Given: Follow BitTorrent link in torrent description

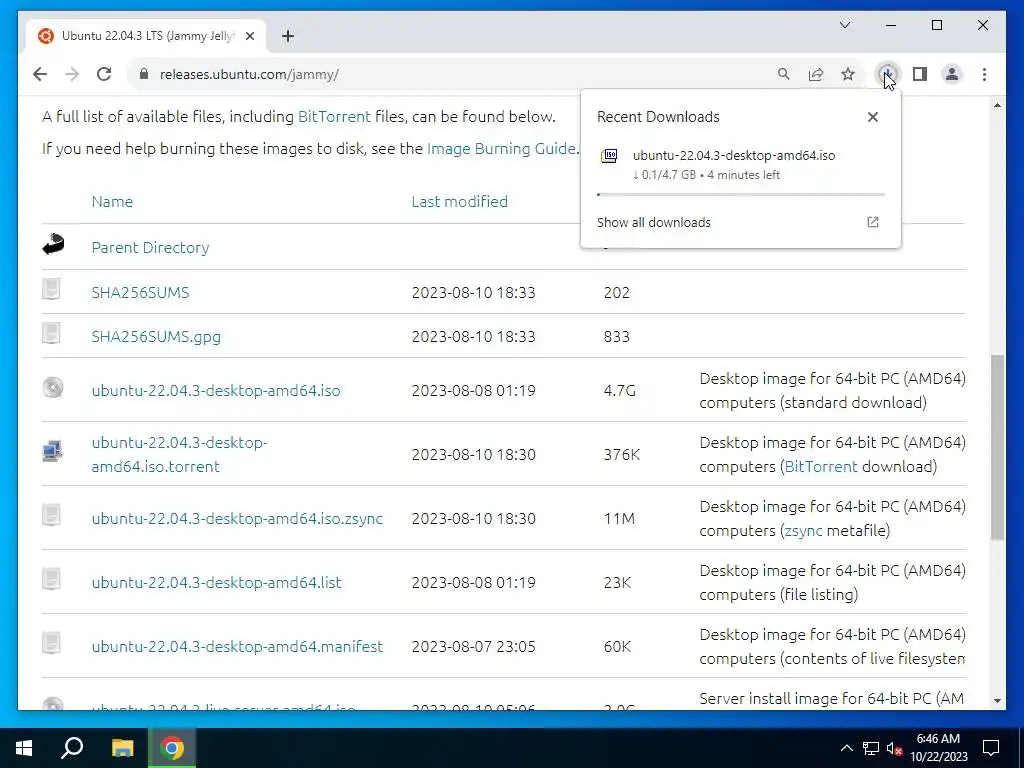Looking at the screenshot, I should pyautogui.click(x=820, y=467).
